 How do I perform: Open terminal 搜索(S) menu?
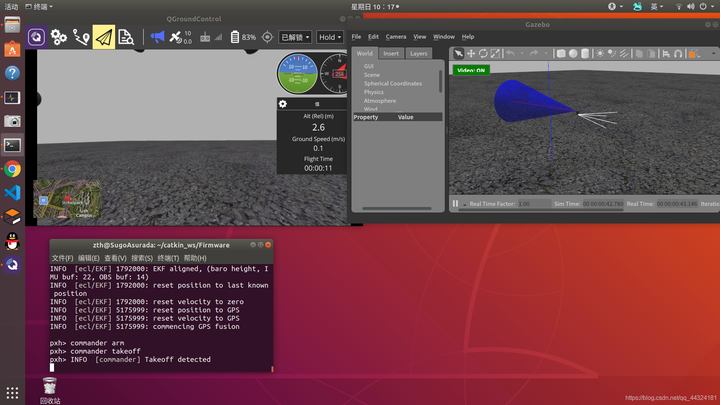142,258
